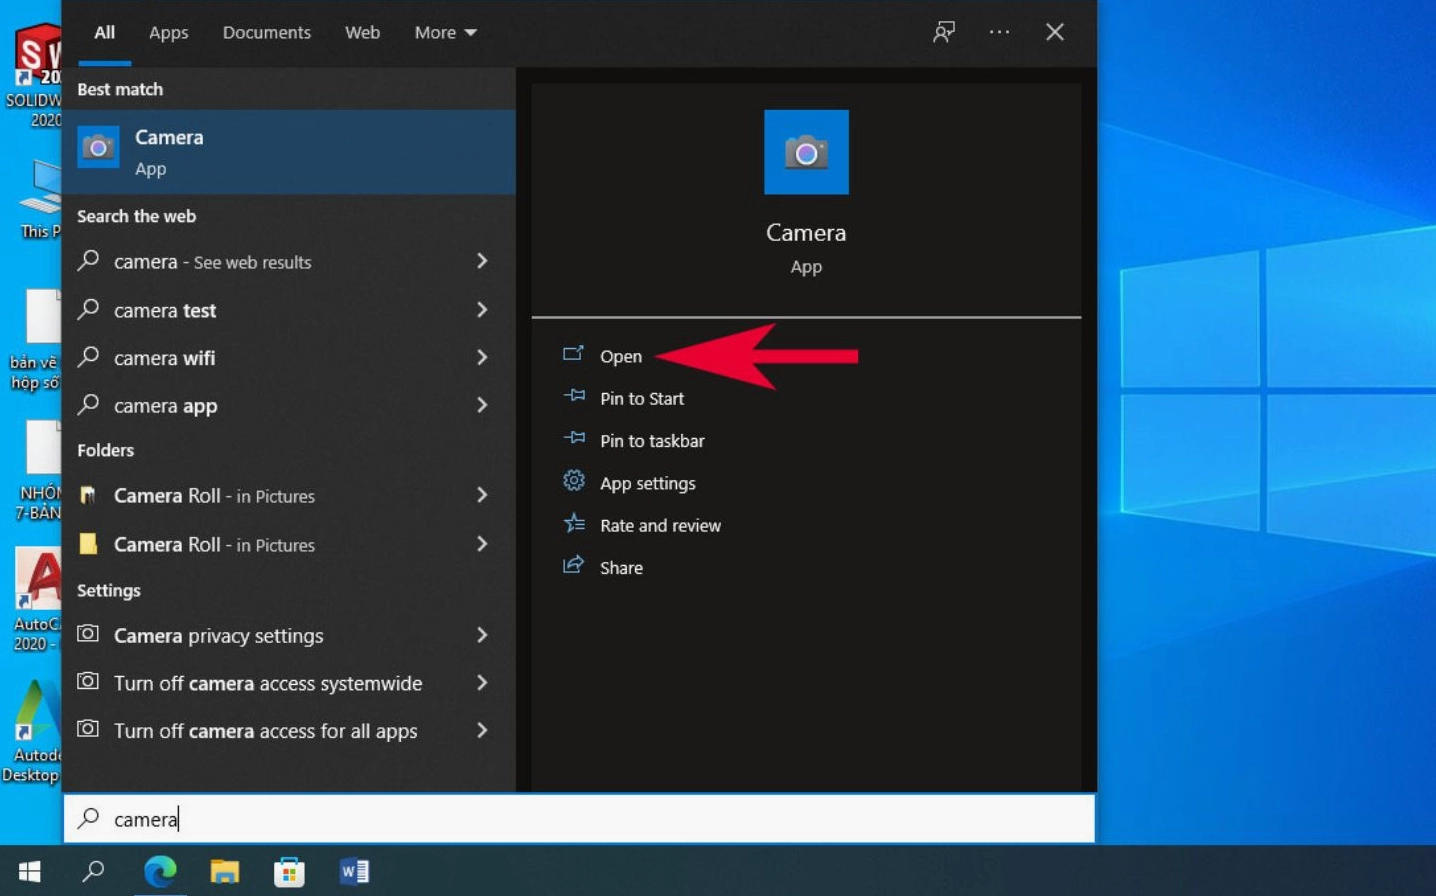This screenshot has width=1436, height=896.
Task: Expand arrow next to Camera privacy settings
Action: (482, 635)
